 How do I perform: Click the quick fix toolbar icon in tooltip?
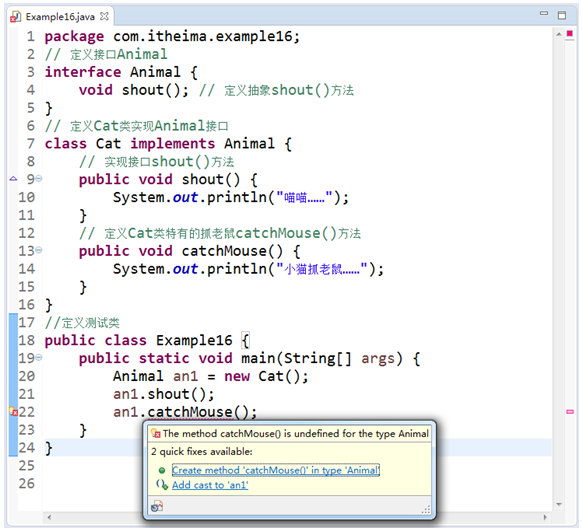click(x=157, y=506)
